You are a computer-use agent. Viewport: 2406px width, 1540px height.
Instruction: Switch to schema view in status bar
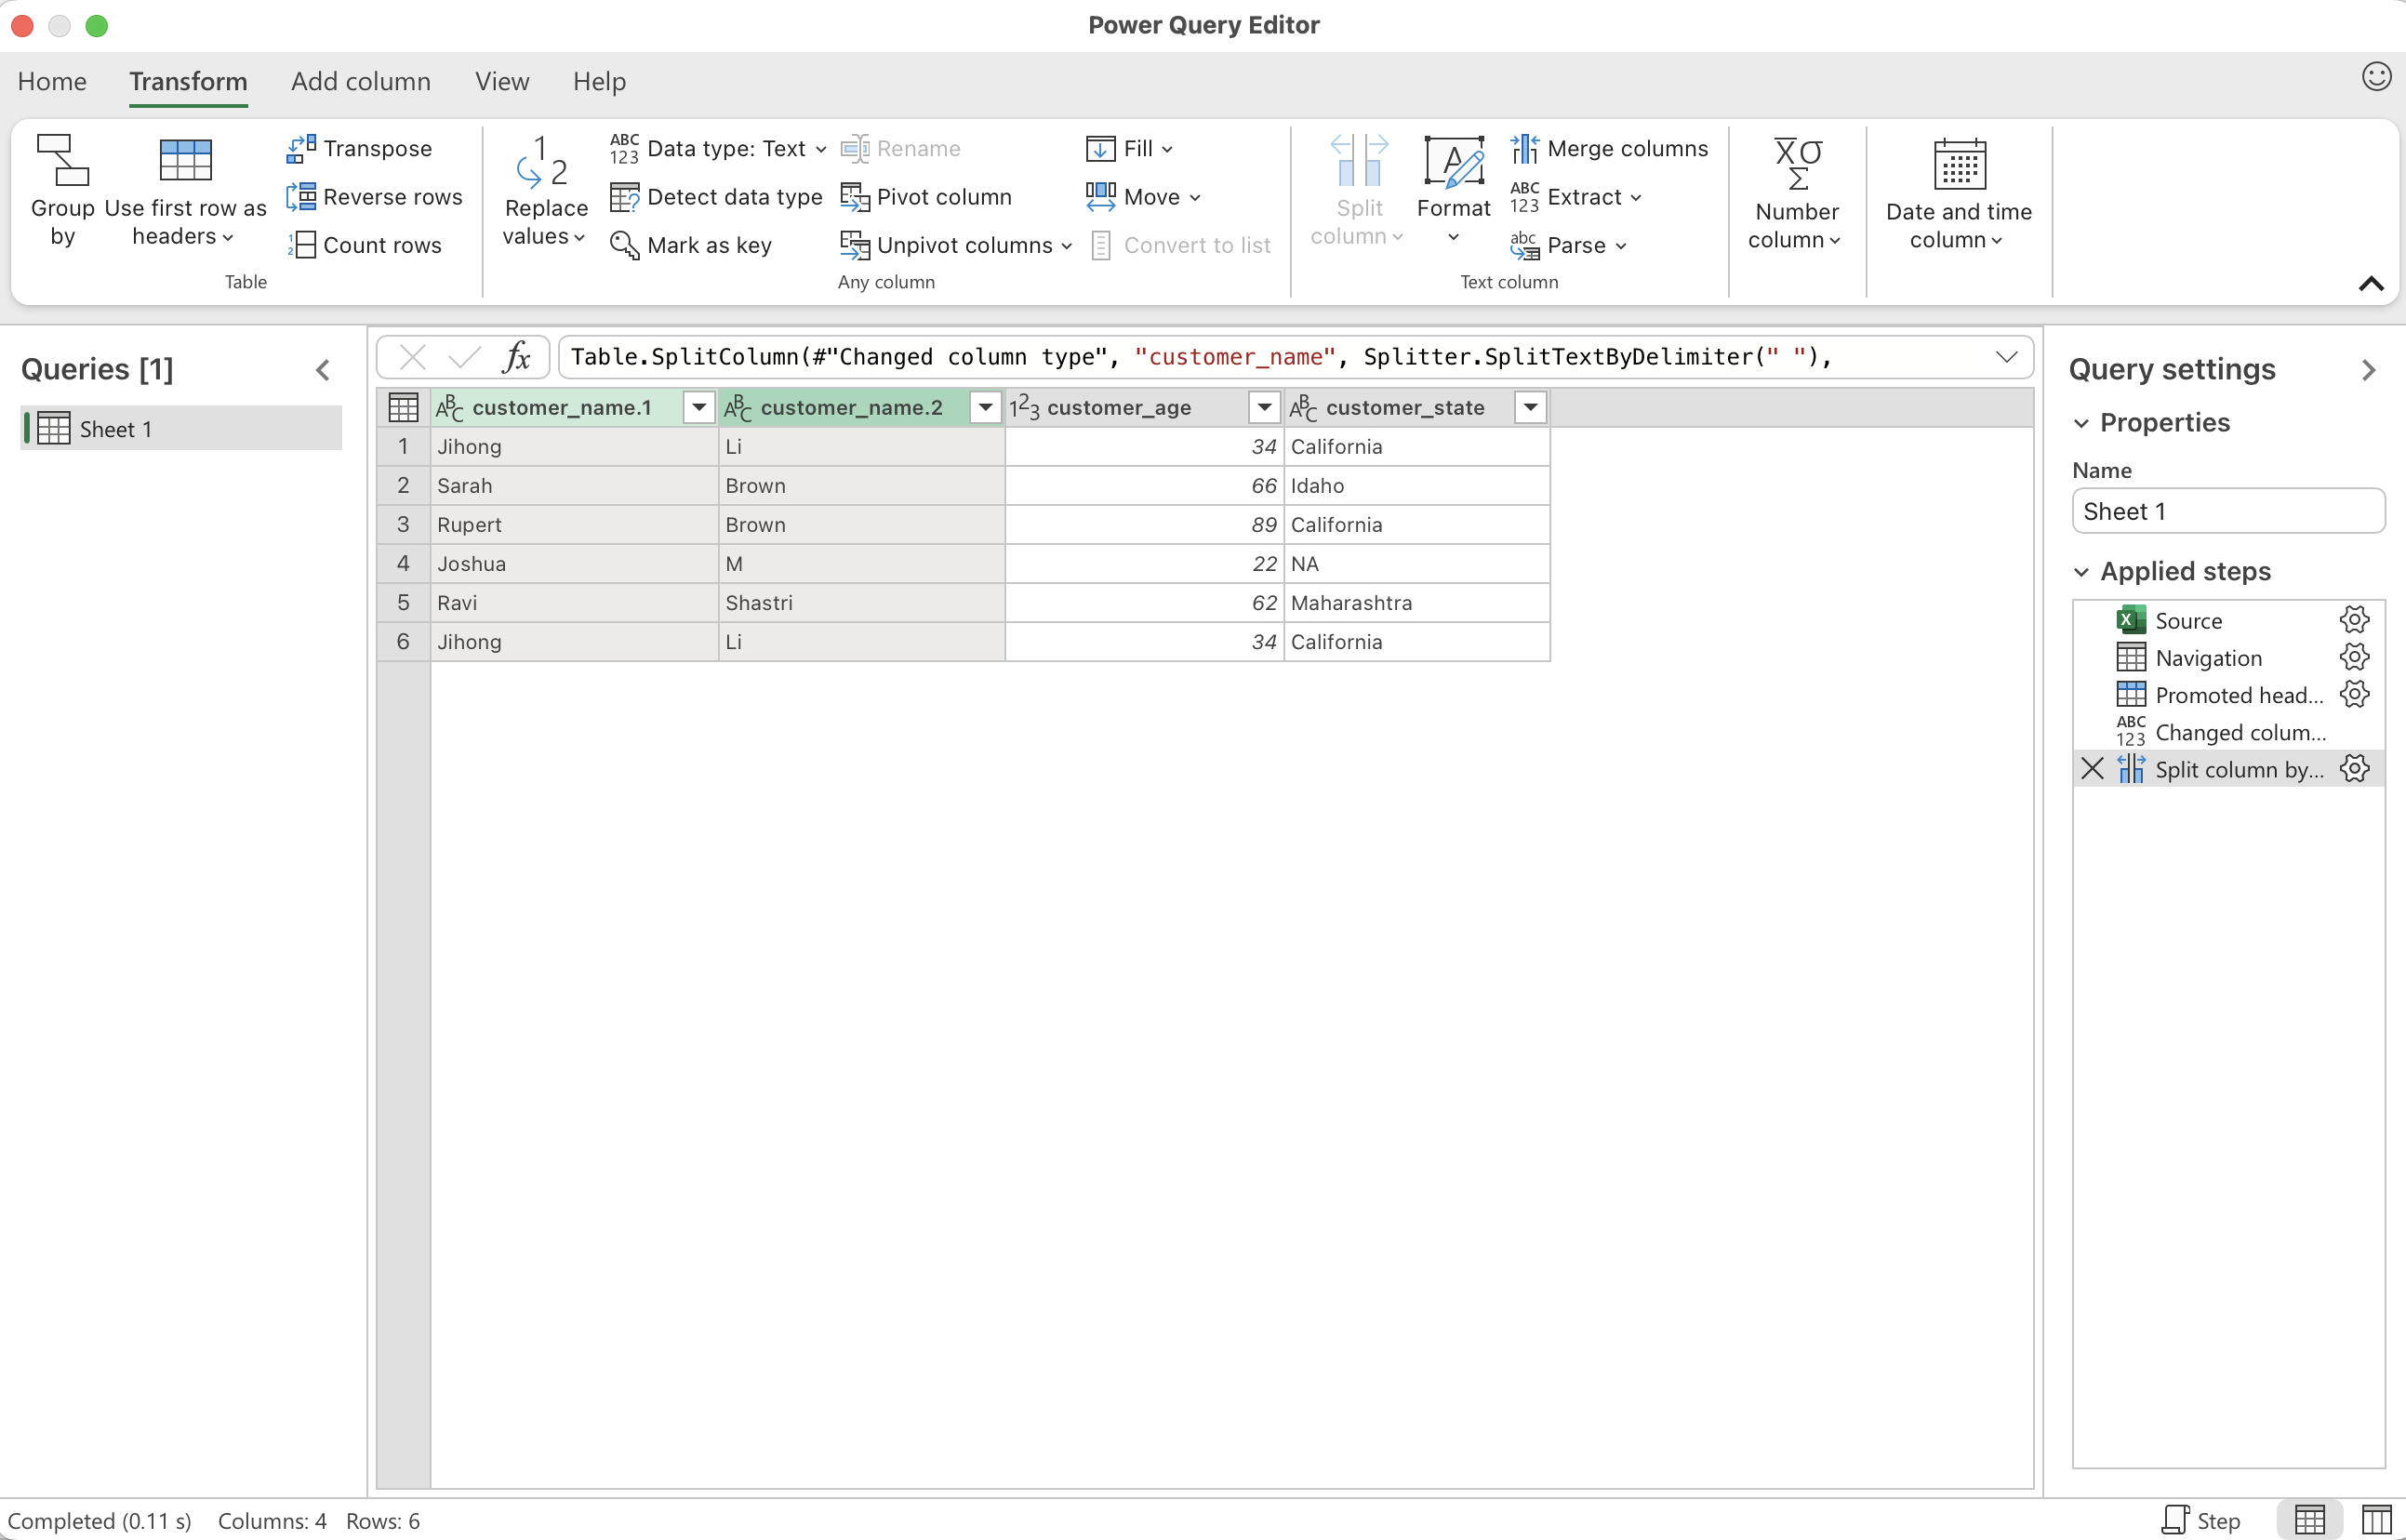tap(2376, 1520)
